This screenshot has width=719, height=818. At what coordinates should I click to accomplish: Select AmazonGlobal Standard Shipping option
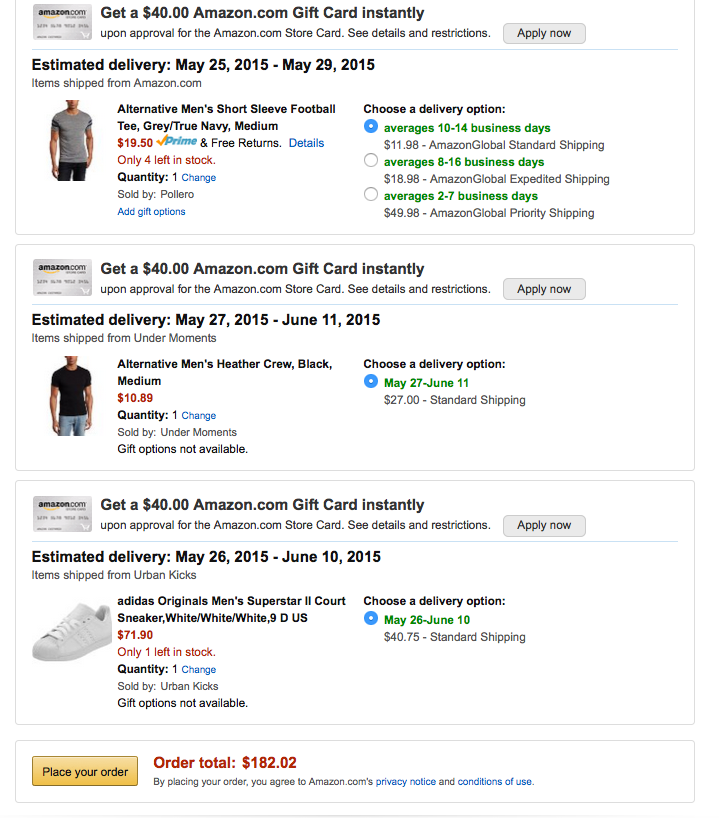click(x=372, y=126)
